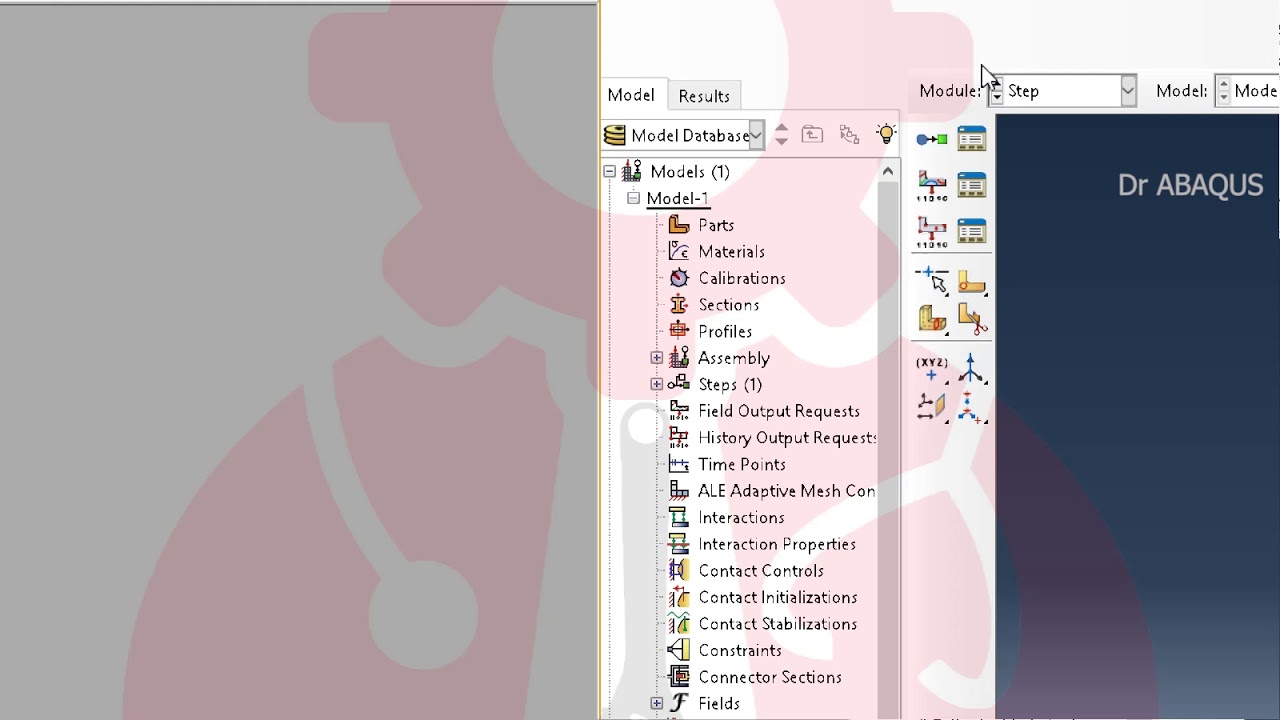
Task: Click the Materials icon in the tree
Action: [679, 252]
